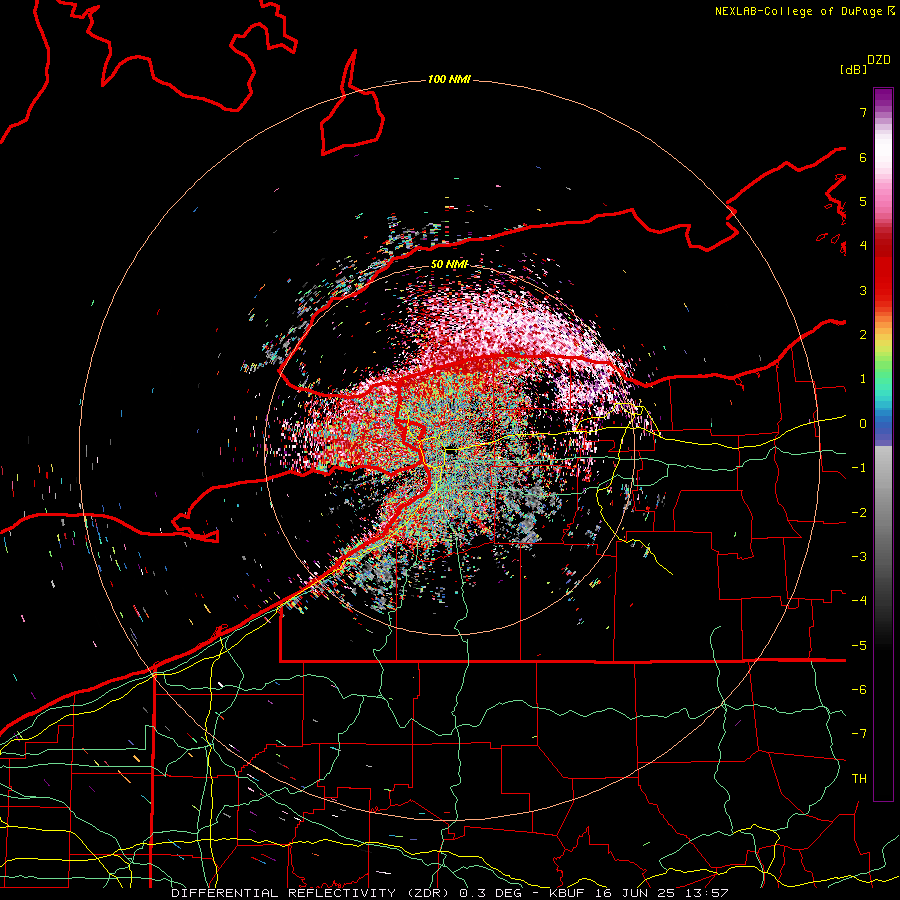This screenshot has width=900, height=900.
Task: Click the [dB] unit label
Action: click(x=853, y=69)
